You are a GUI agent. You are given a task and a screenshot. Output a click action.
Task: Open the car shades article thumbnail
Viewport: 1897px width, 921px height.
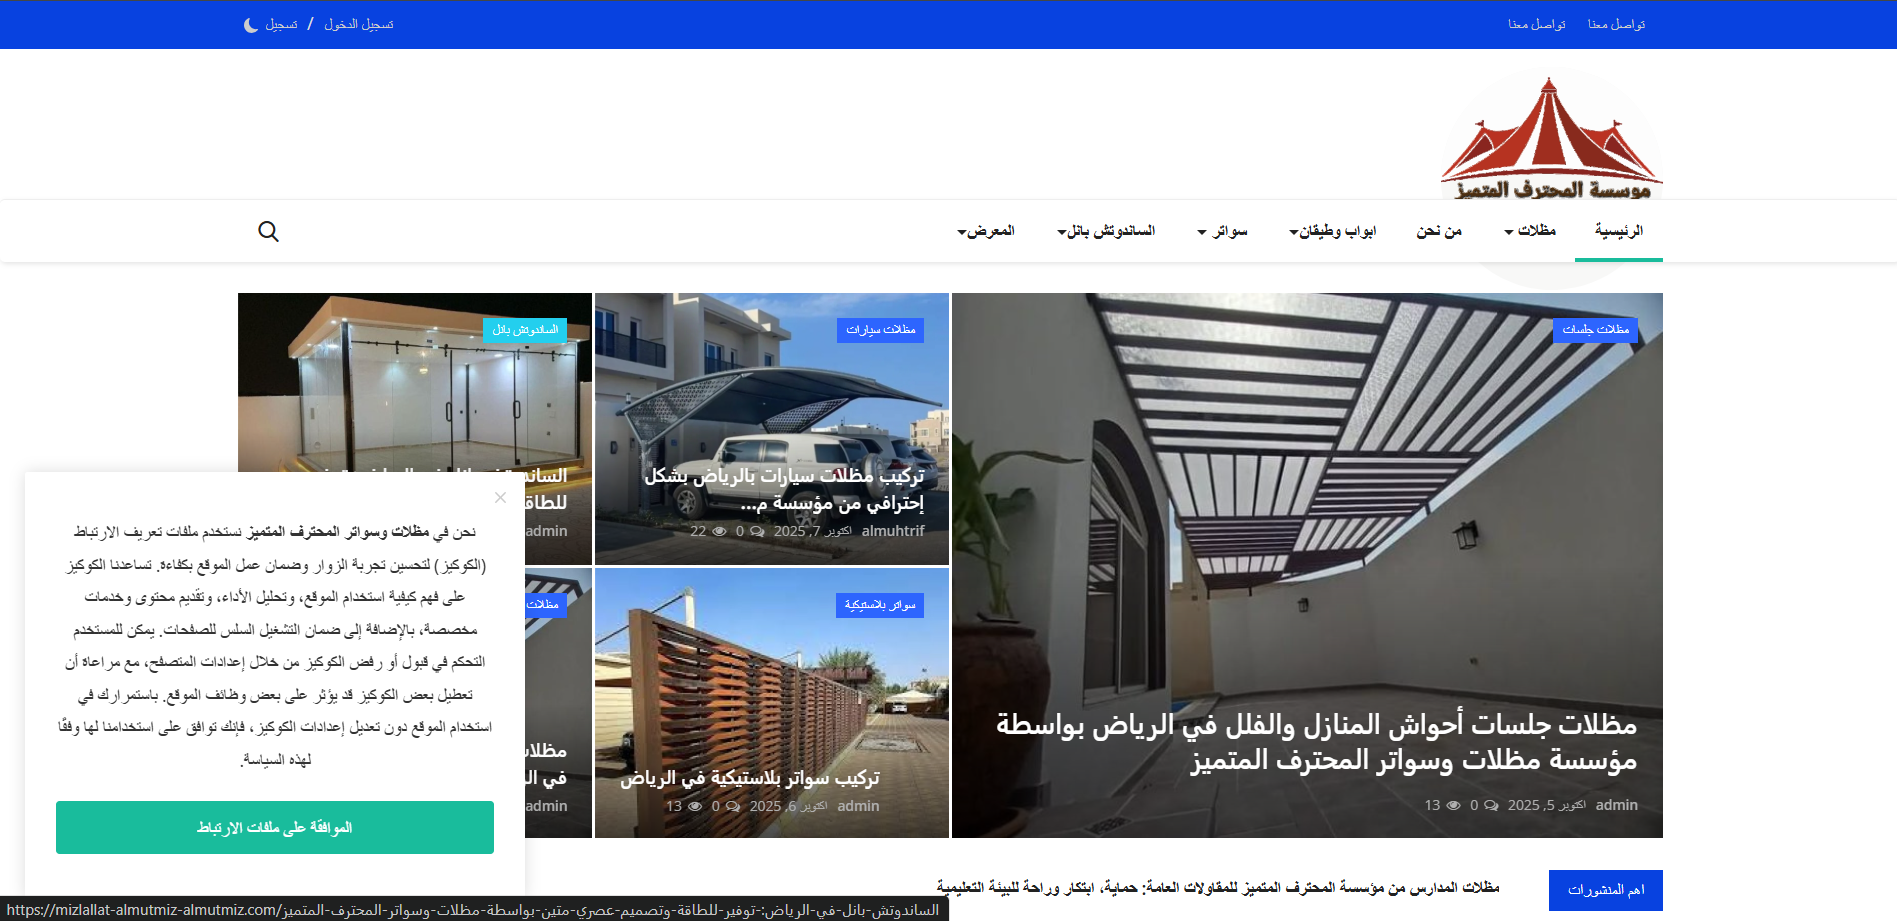click(x=771, y=400)
